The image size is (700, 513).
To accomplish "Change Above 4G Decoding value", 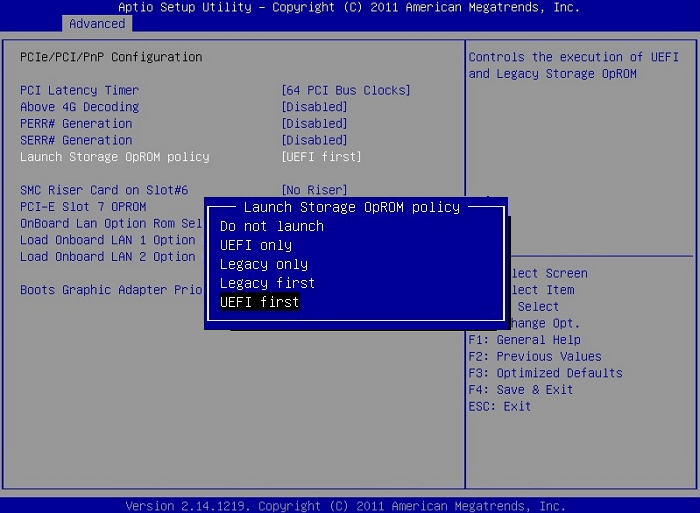I will coord(314,107).
